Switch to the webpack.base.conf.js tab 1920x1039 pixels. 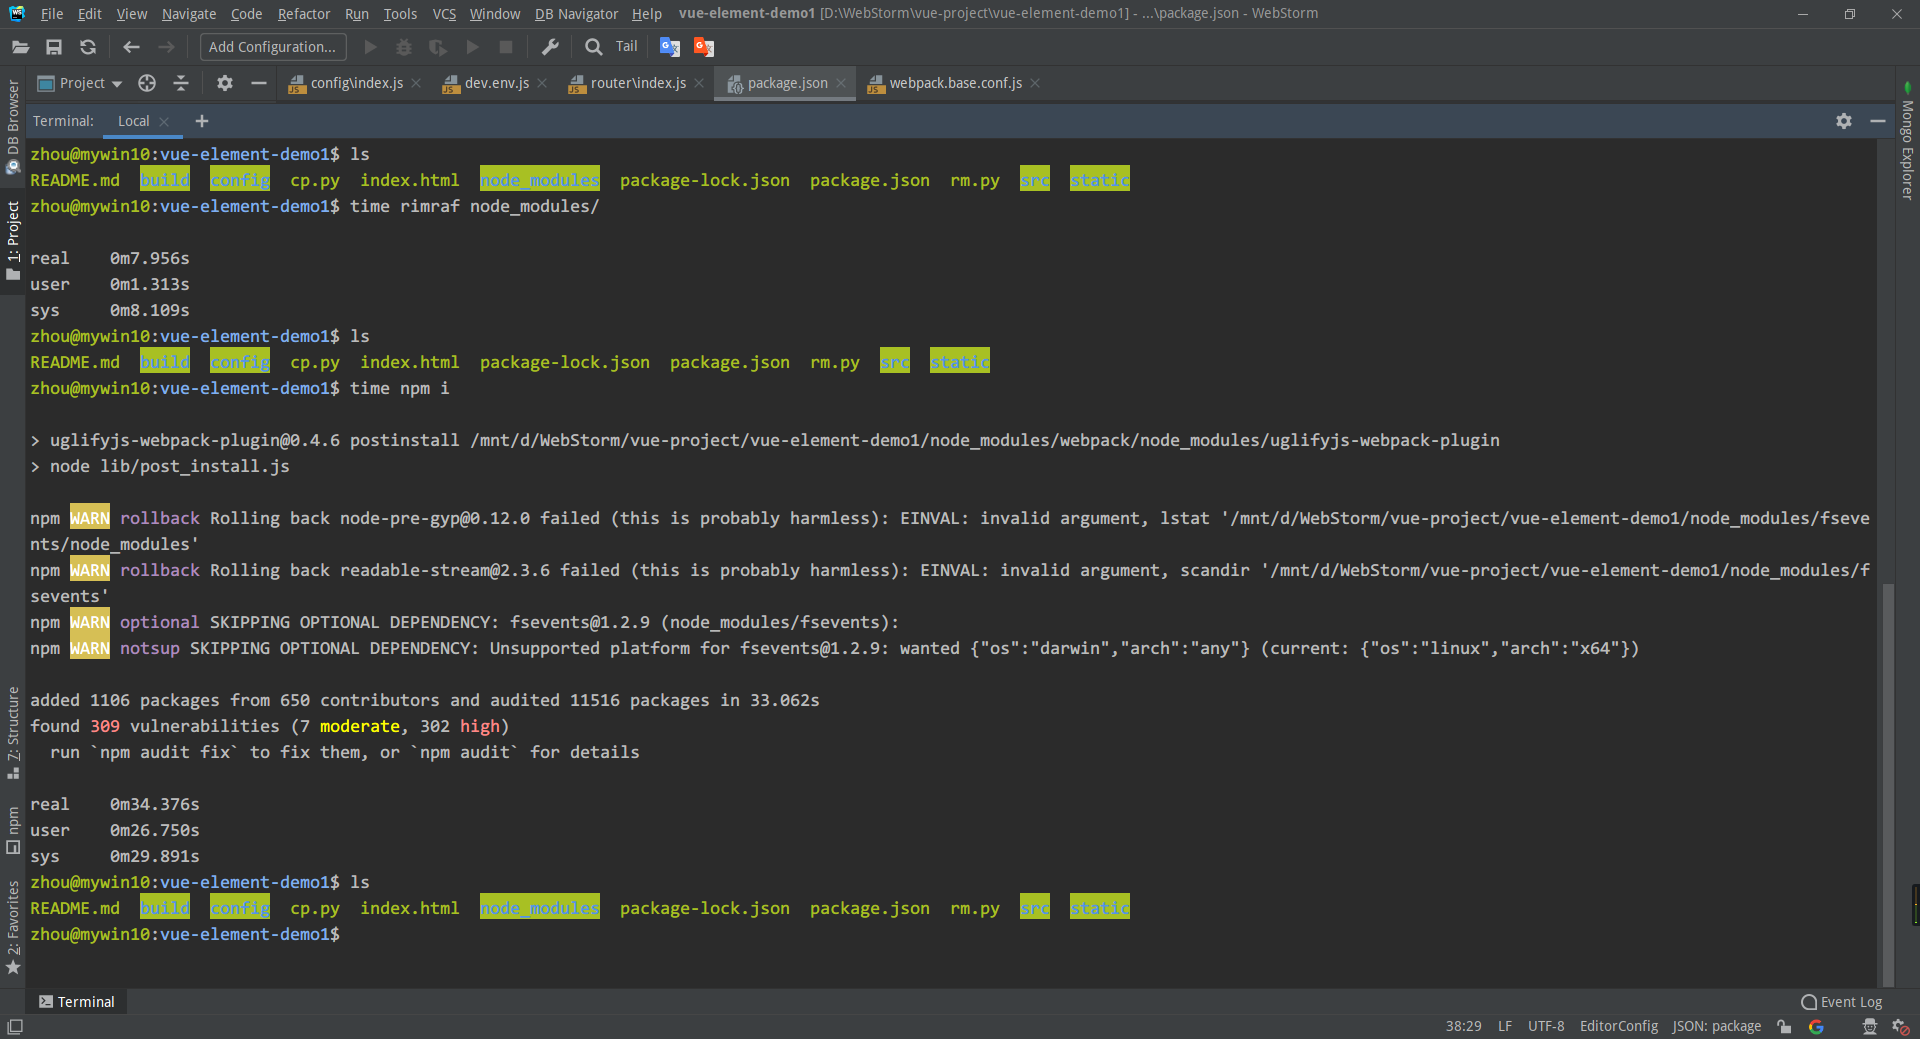[x=953, y=83]
